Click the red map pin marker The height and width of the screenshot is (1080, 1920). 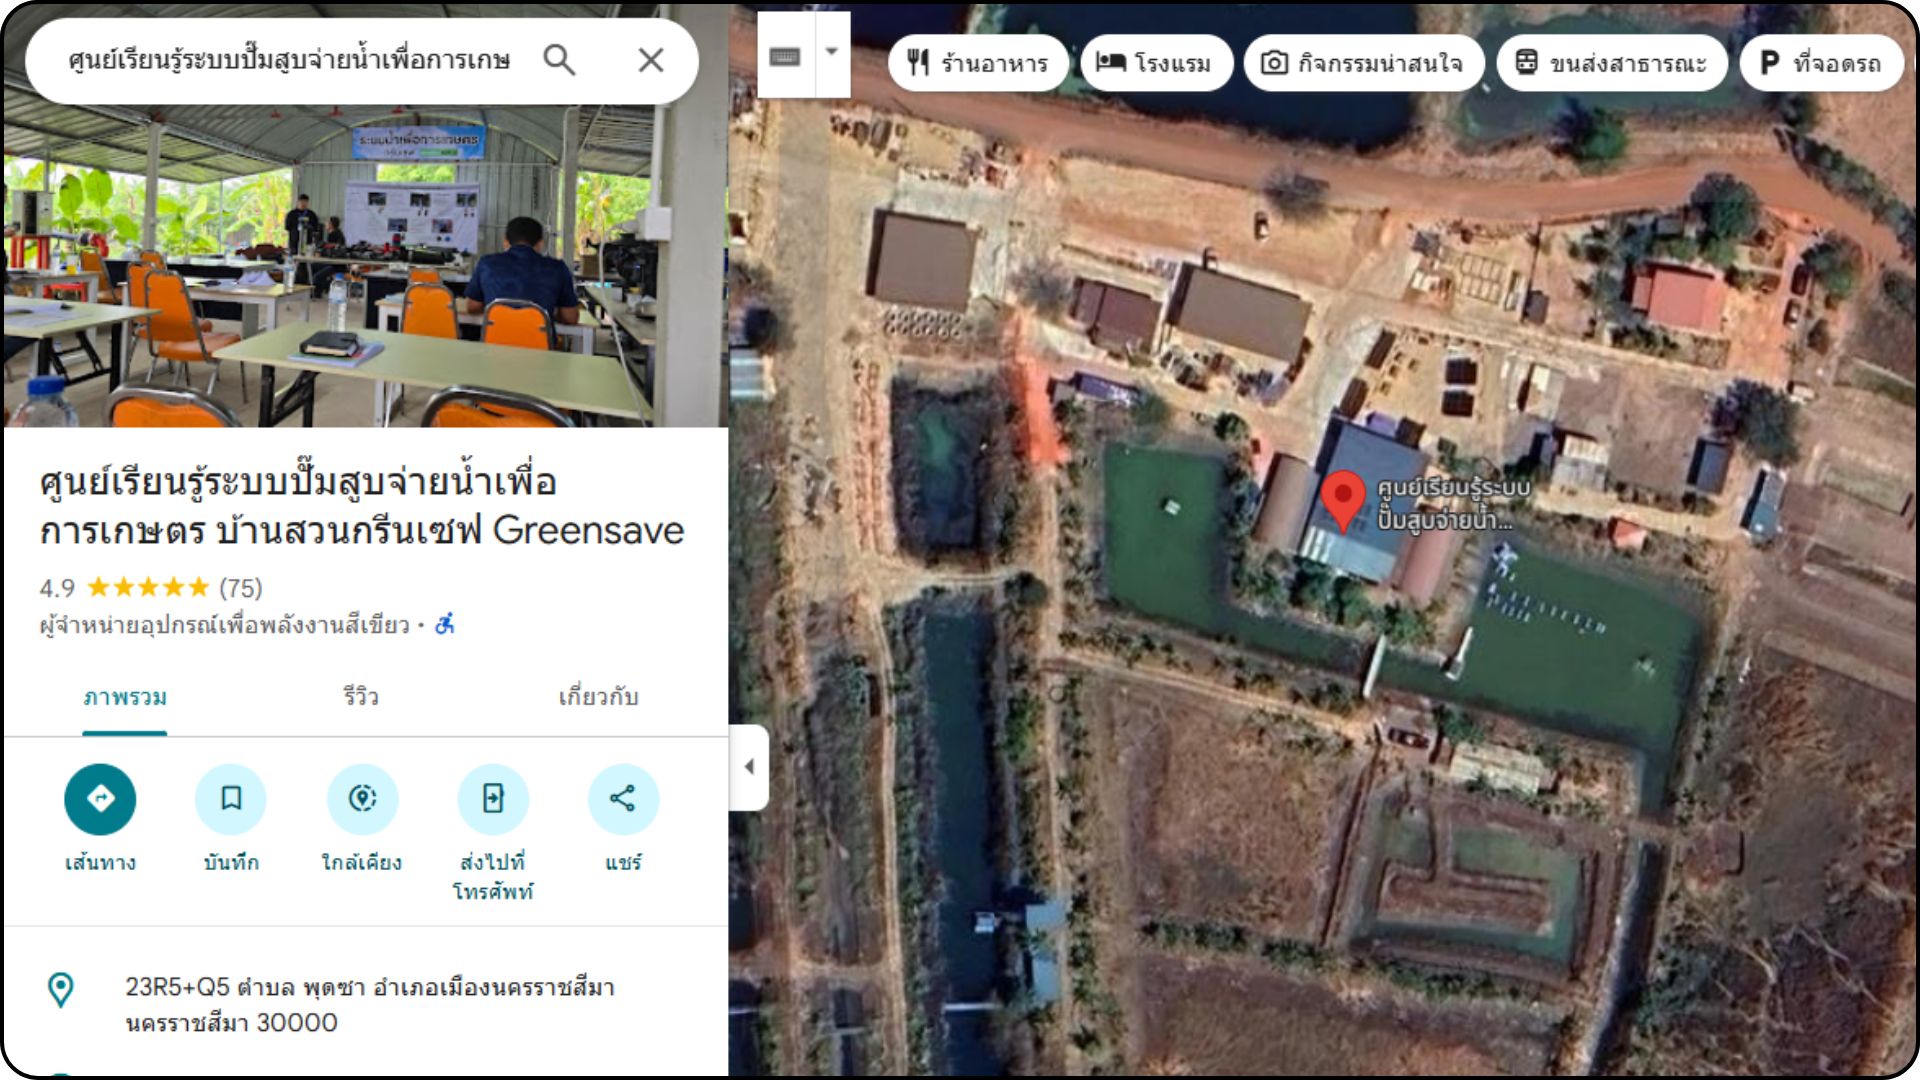coord(1343,501)
